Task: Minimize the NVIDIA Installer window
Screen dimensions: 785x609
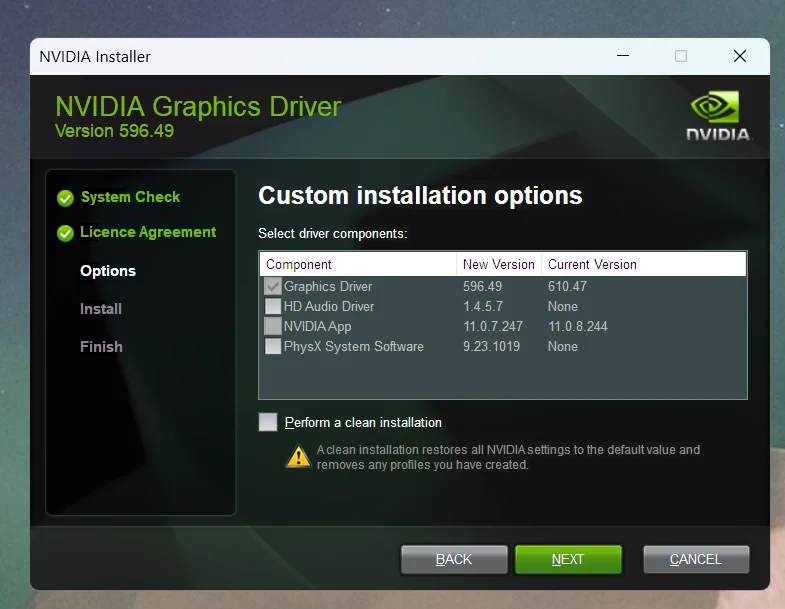Action: pos(623,56)
